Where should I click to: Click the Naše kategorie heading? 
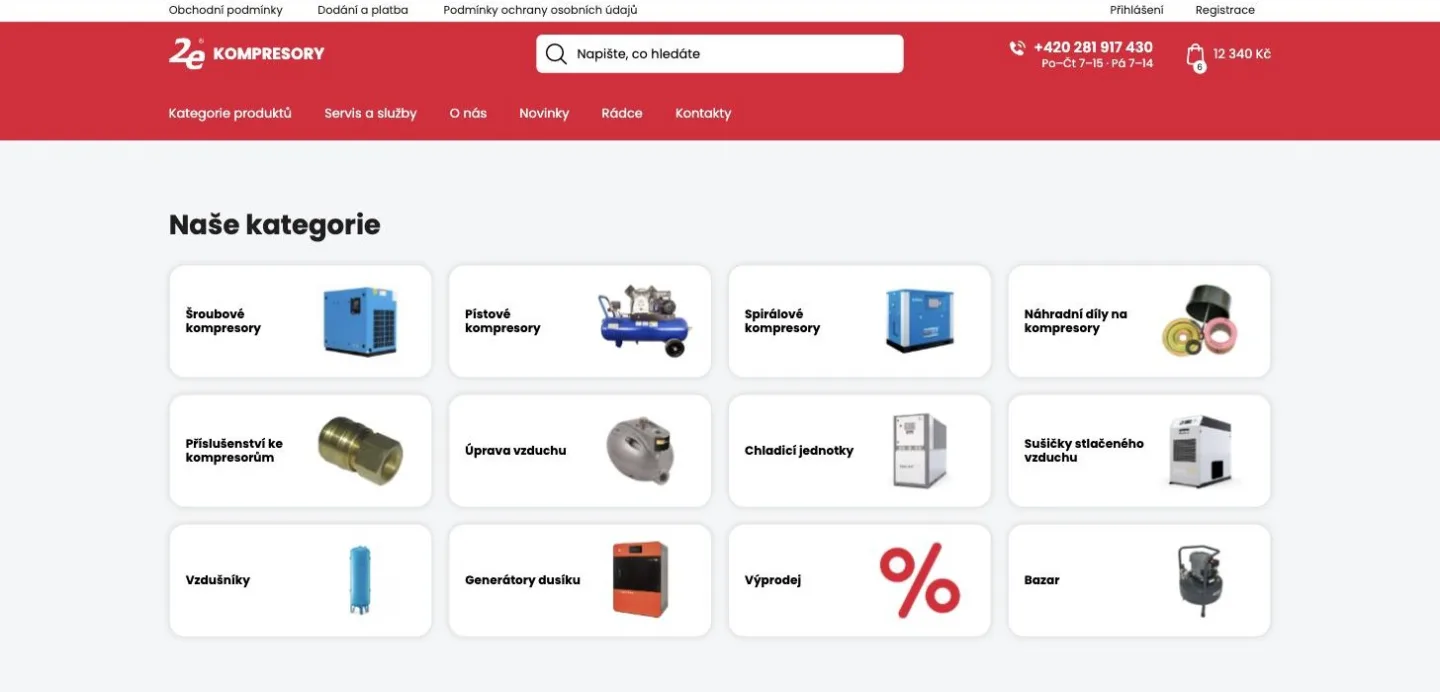(x=275, y=224)
